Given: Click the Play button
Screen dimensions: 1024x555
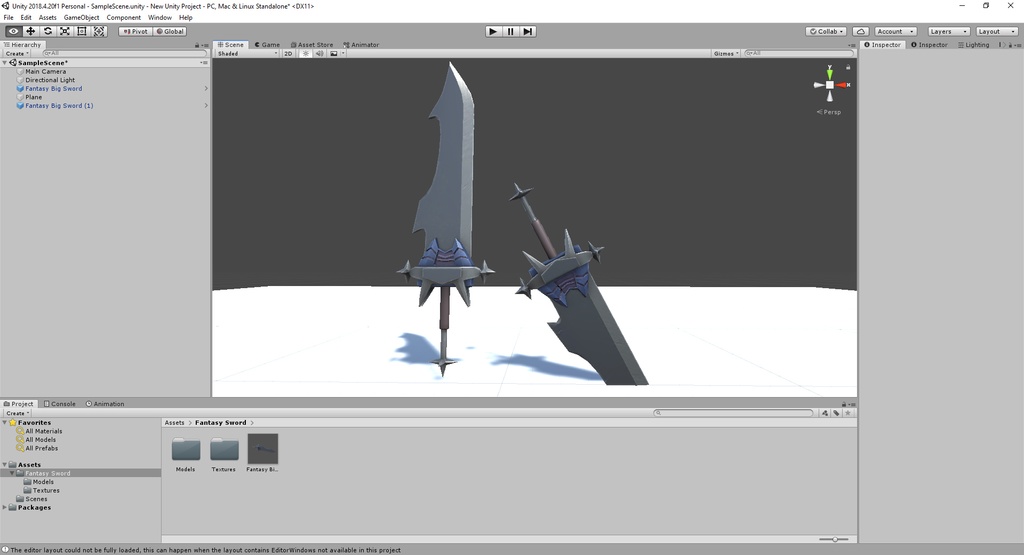Looking at the screenshot, I should coord(493,31).
